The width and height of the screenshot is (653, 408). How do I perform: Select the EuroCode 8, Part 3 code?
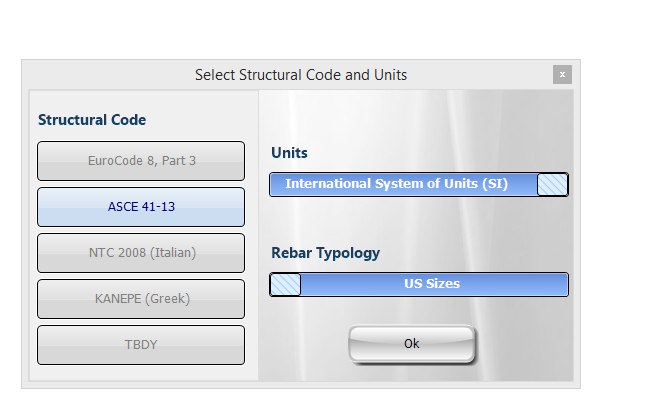pos(141,161)
